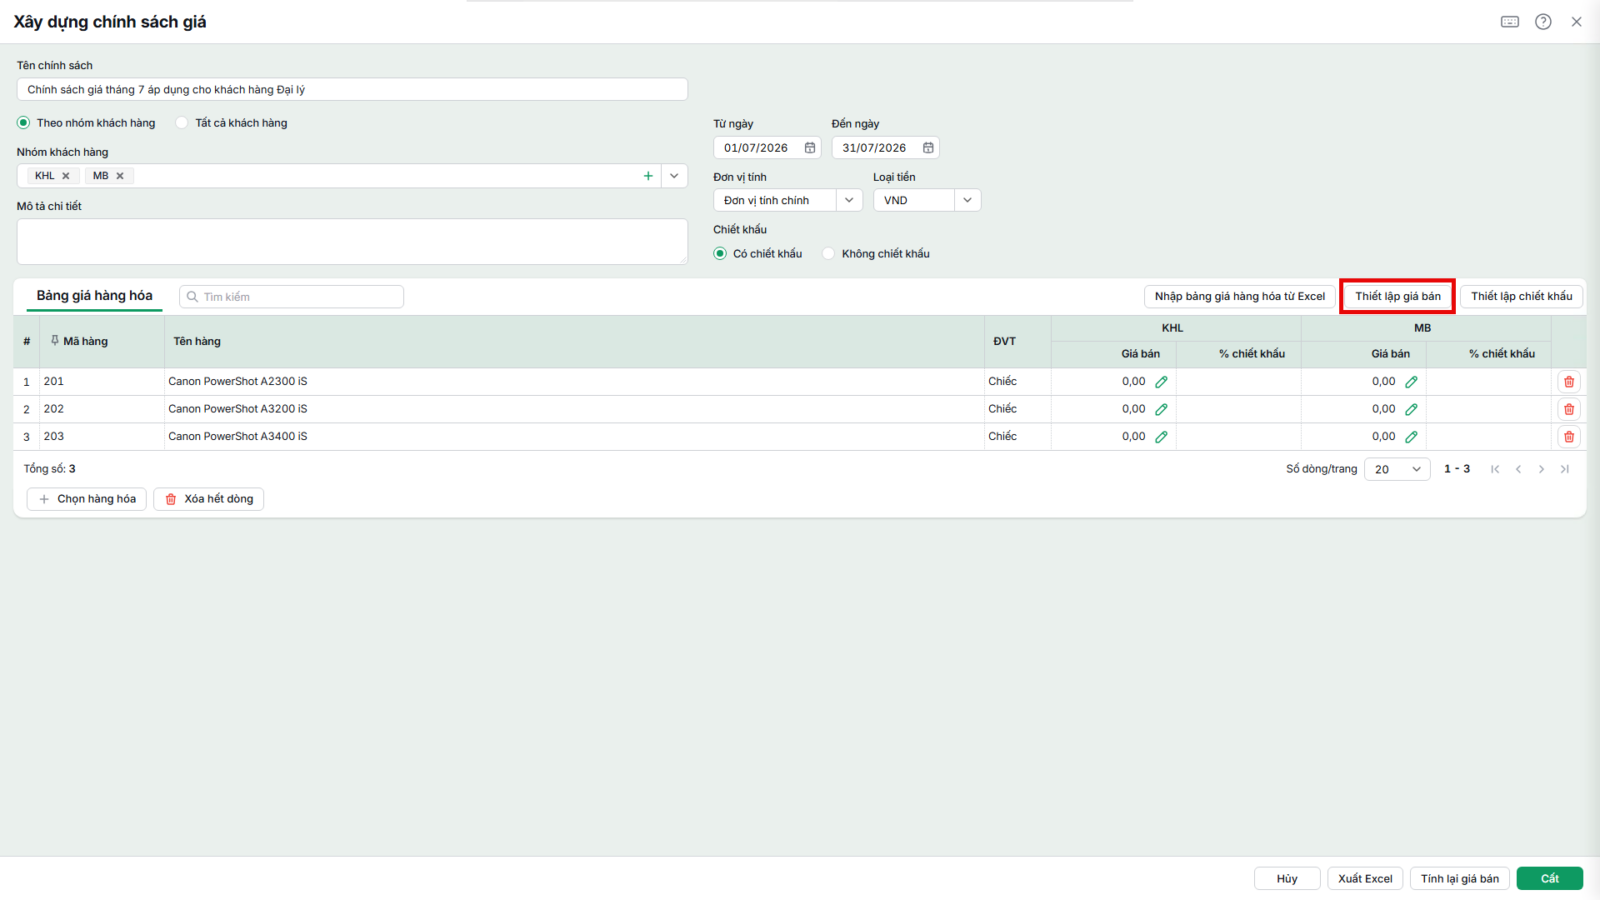
Task: Click MB % chiết khấu cell for item 202
Action: (1489, 409)
